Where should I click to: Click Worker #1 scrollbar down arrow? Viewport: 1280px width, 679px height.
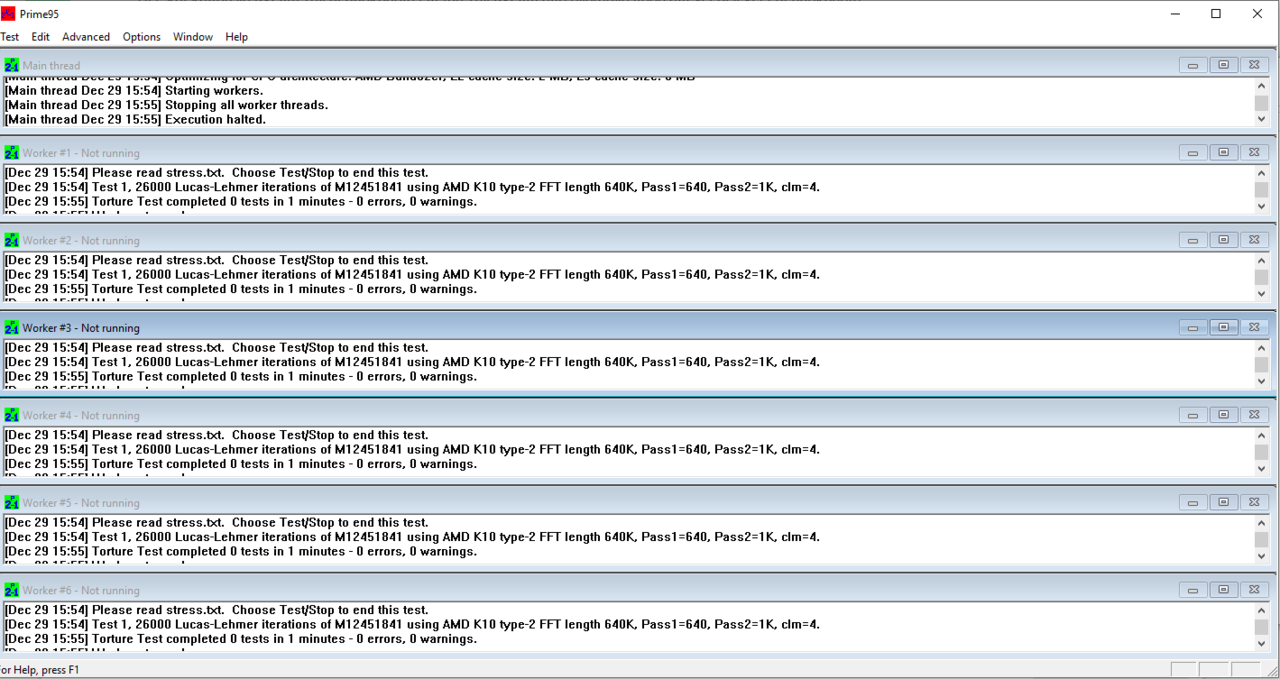(x=1261, y=206)
